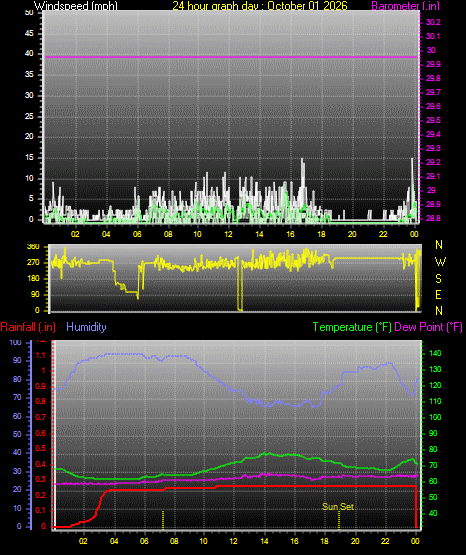The width and height of the screenshot is (466, 555).
Task: Click compass letter "S" beside wind direction graph
Action: click(x=438, y=279)
